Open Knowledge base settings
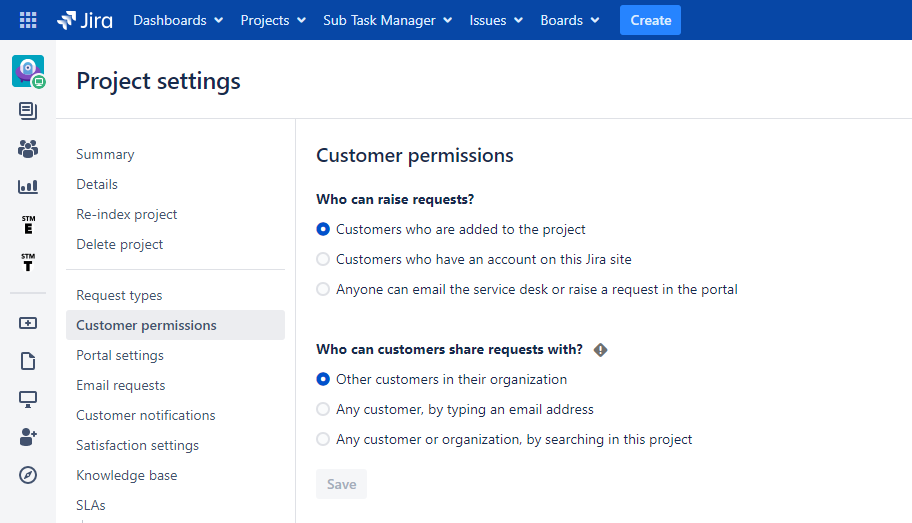Image resolution: width=912 pixels, height=523 pixels. click(x=127, y=475)
